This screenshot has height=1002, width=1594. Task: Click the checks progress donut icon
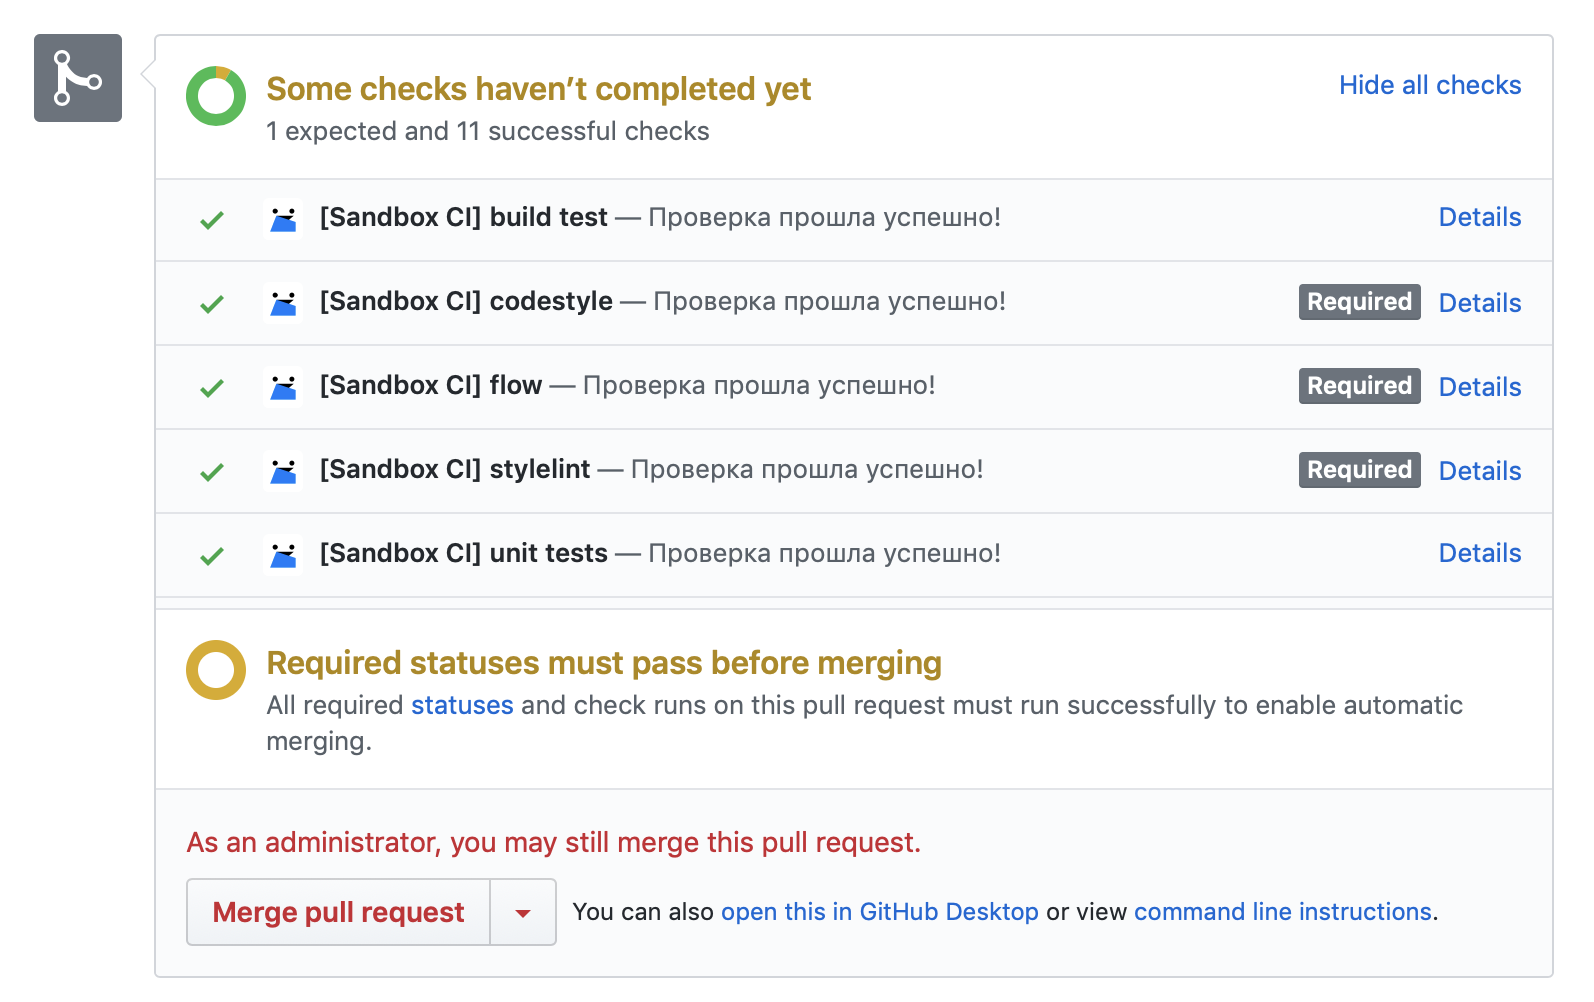click(216, 96)
